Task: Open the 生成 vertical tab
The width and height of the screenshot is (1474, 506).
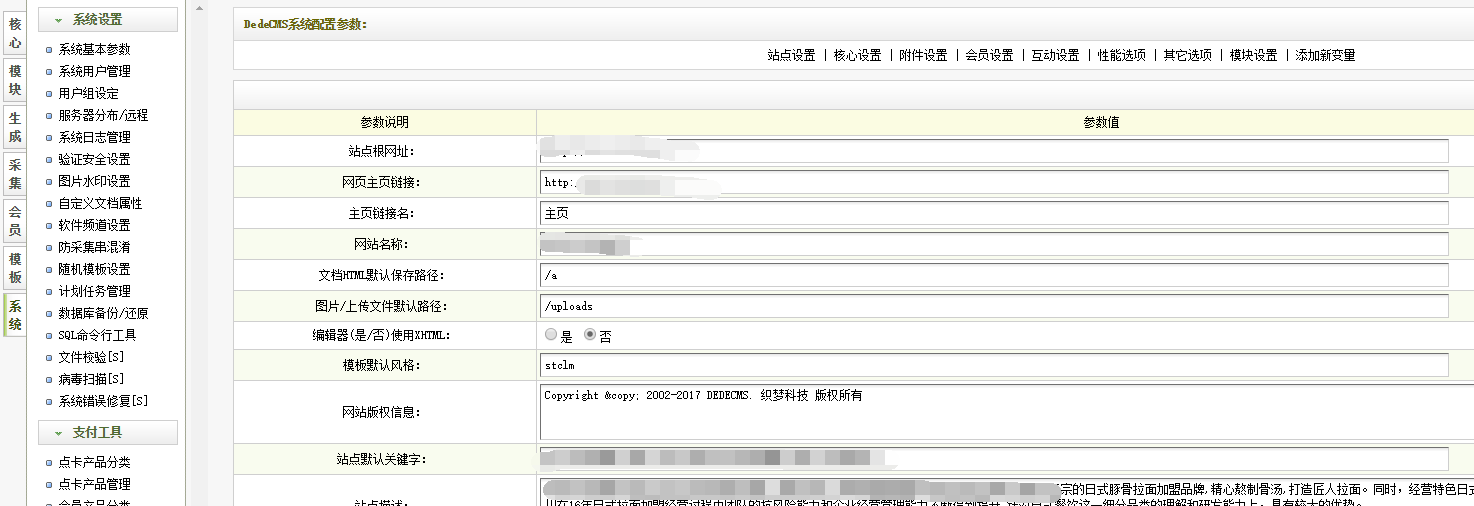Action: pyautogui.click(x=15, y=127)
